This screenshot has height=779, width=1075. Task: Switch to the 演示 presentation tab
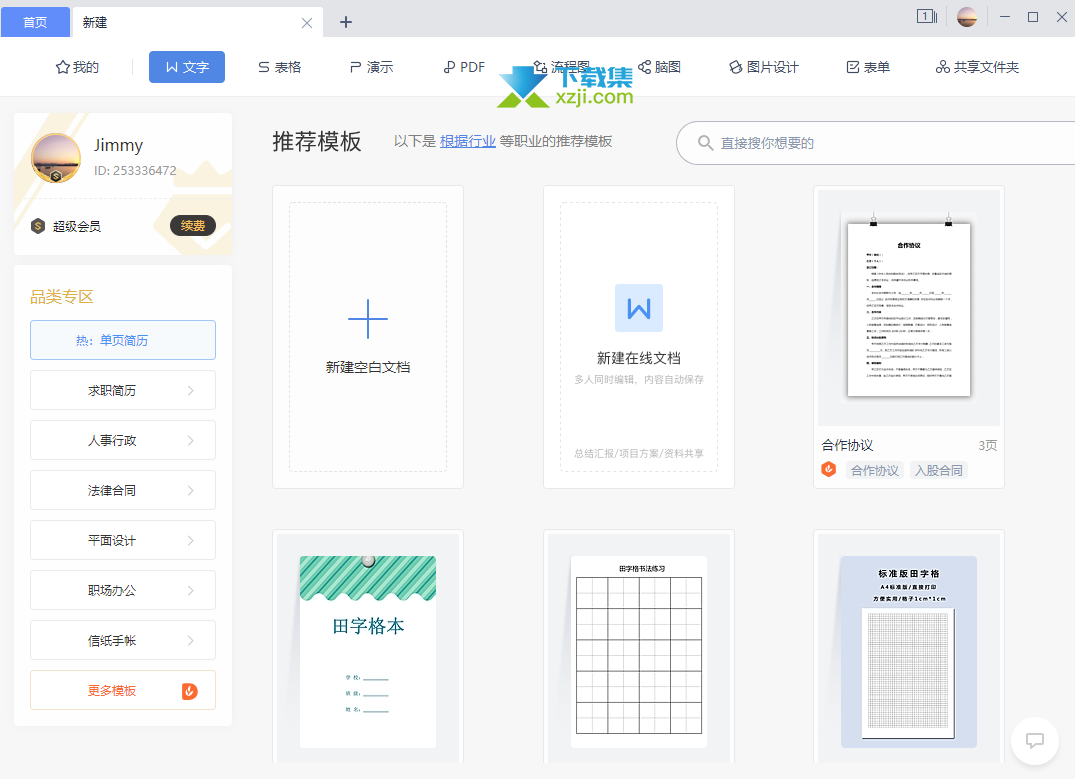[x=371, y=67]
